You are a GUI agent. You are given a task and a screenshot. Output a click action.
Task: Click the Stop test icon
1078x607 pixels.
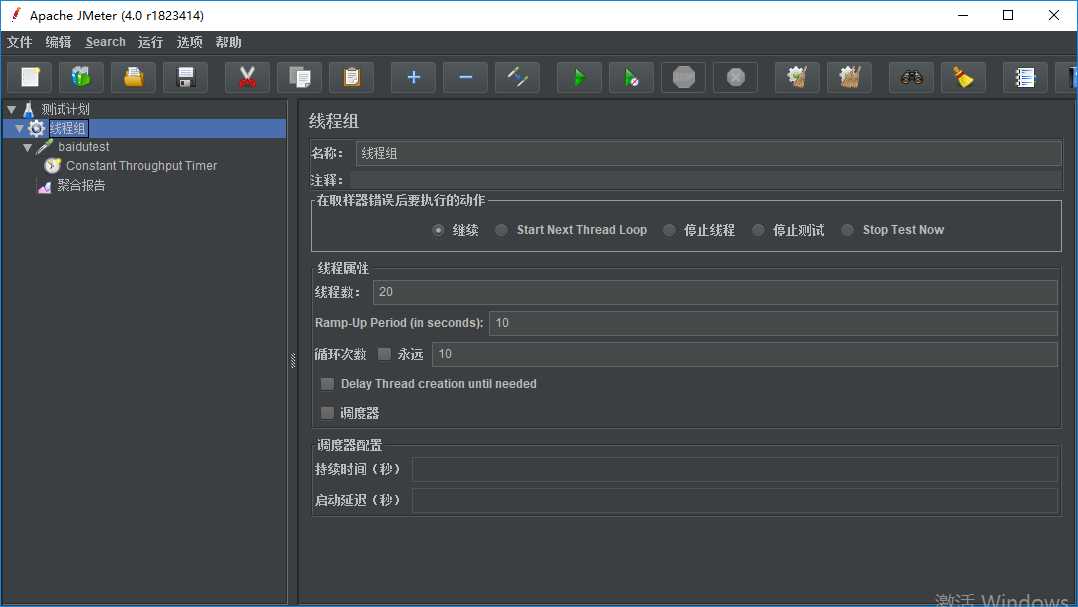683,77
